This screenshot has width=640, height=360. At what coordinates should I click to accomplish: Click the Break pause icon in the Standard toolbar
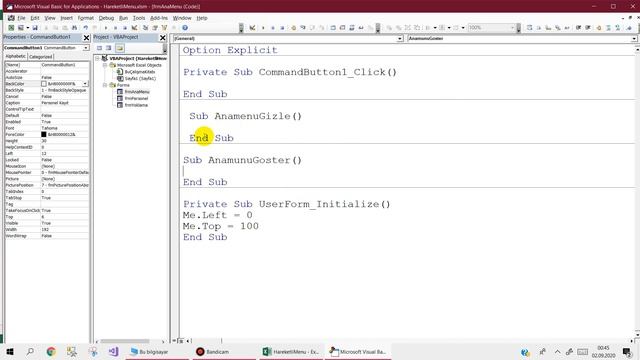click(x=115, y=28)
